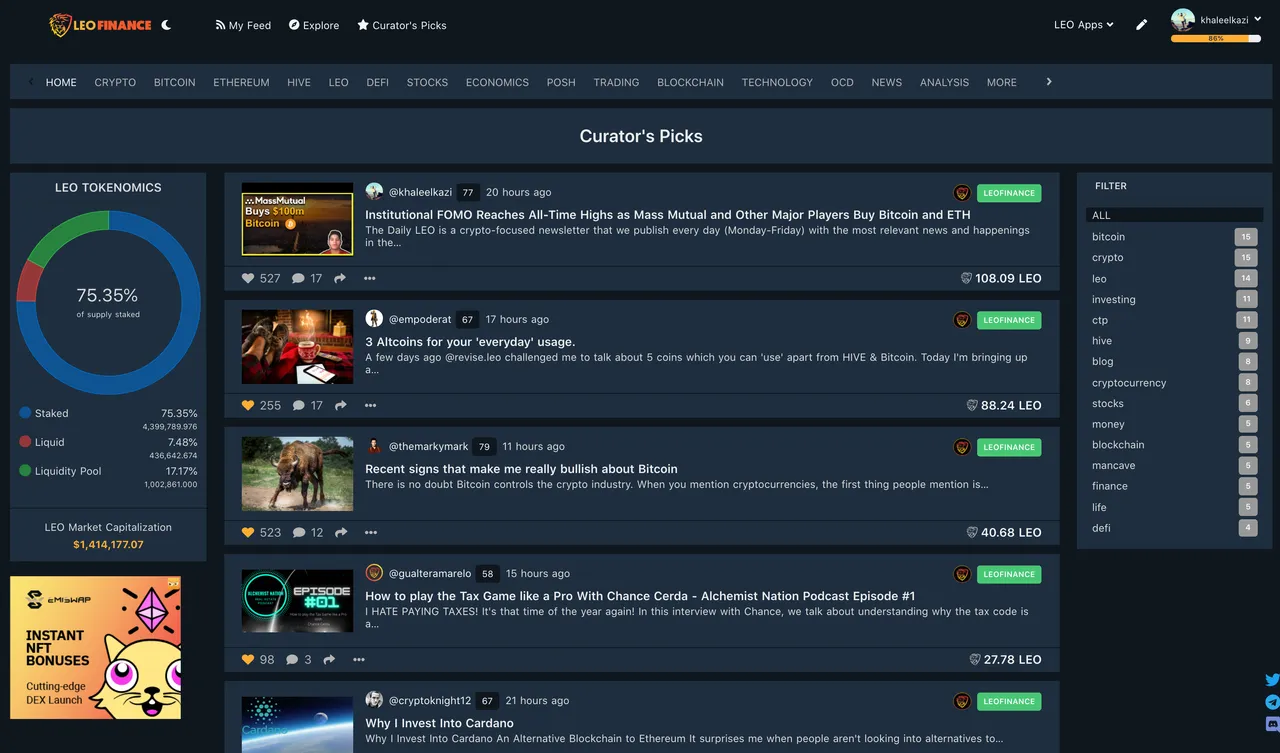Select the BITCOIN category tab
Image resolution: width=1280 pixels, height=753 pixels.
click(175, 82)
